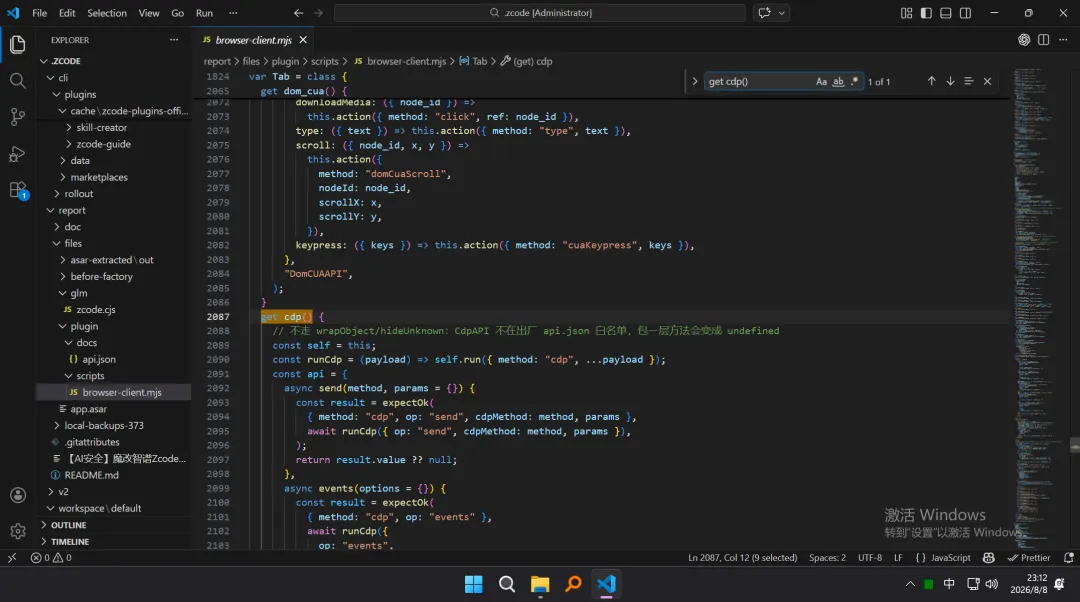The width and height of the screenshot is (1080, 602).
Task: Expand the before-factory folder
Action: pos(63,277)
